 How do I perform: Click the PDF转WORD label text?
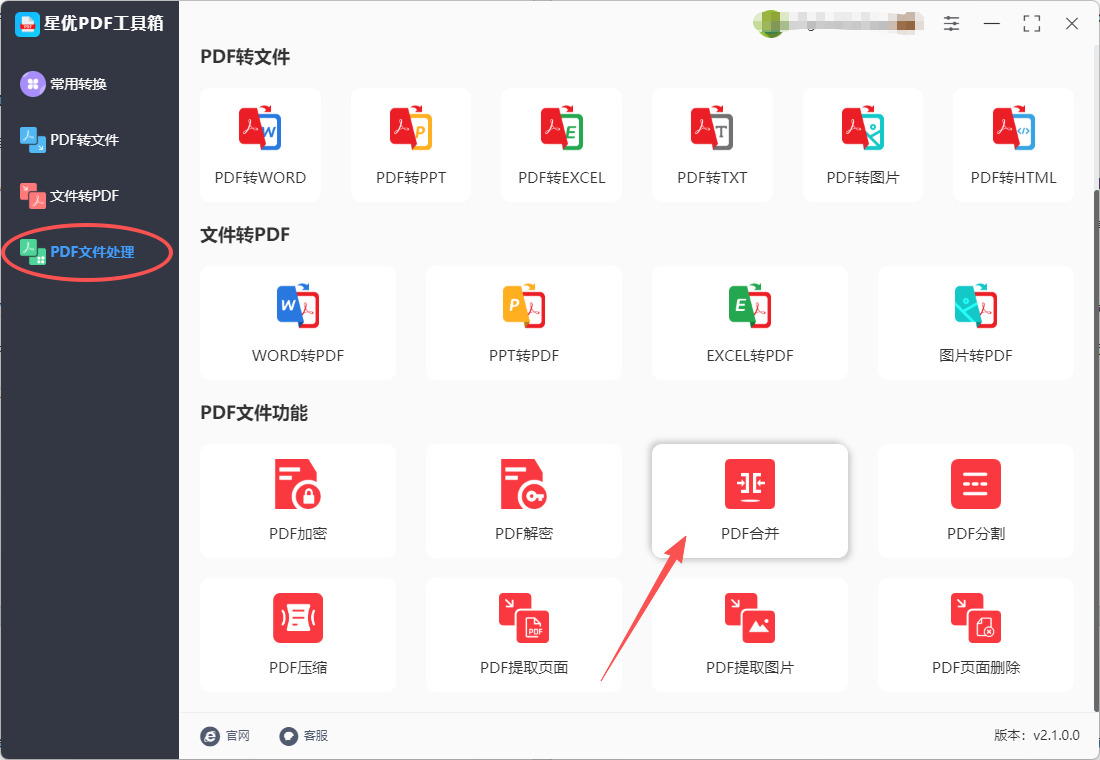[260, 178]
